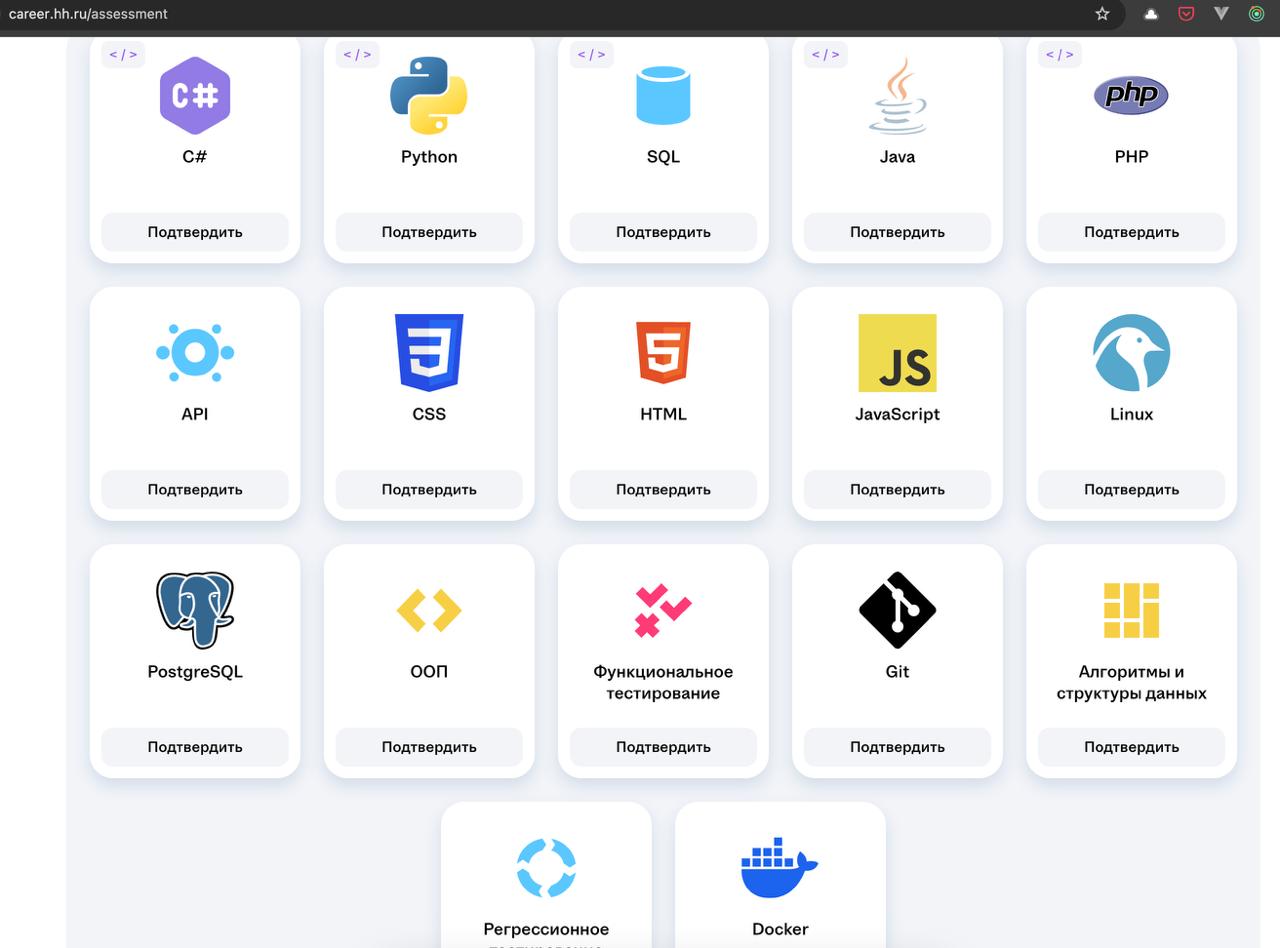The width and height of the screenshot is (1280, 948).
Task: Click the JavaScript JS logo
Action: click(897, 352)
